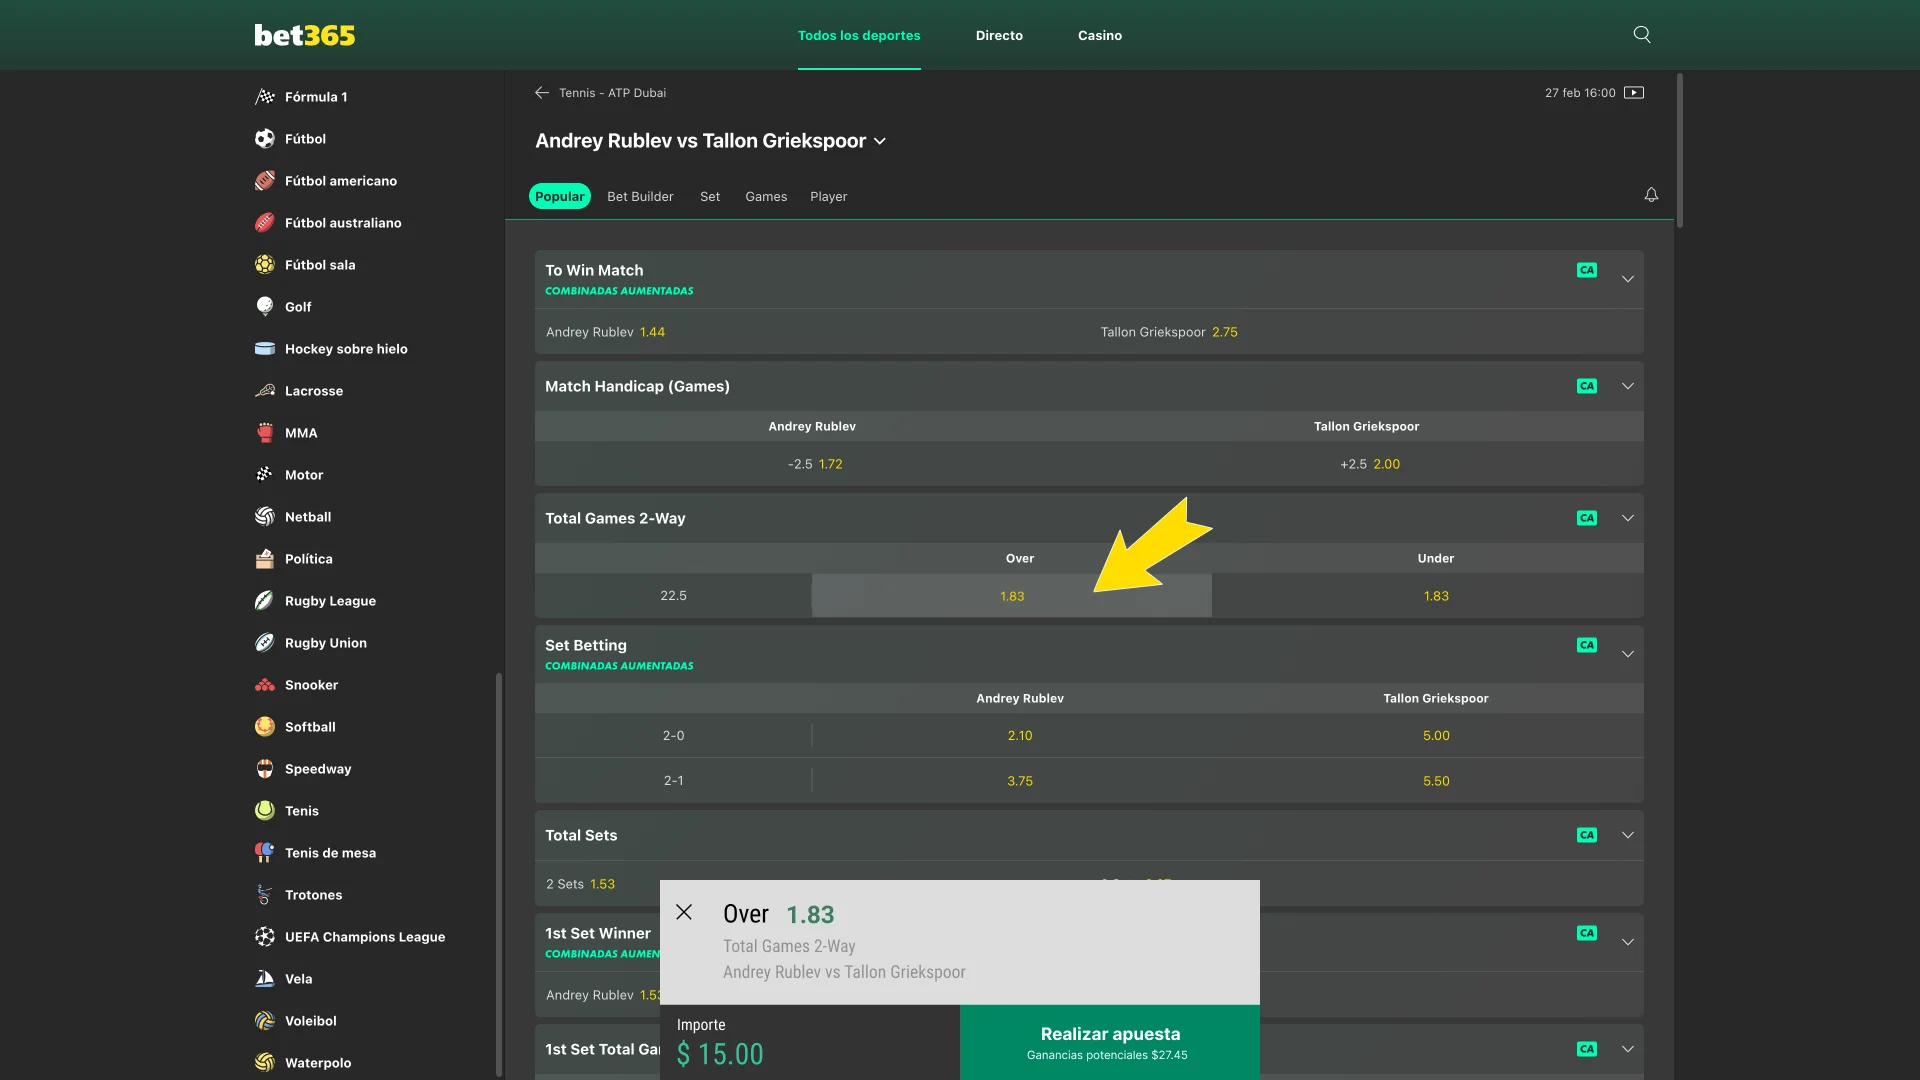Click the back arrow to Tennis ATP Dubai
The image size is (1920, 1080).
[x=541, y=92]
